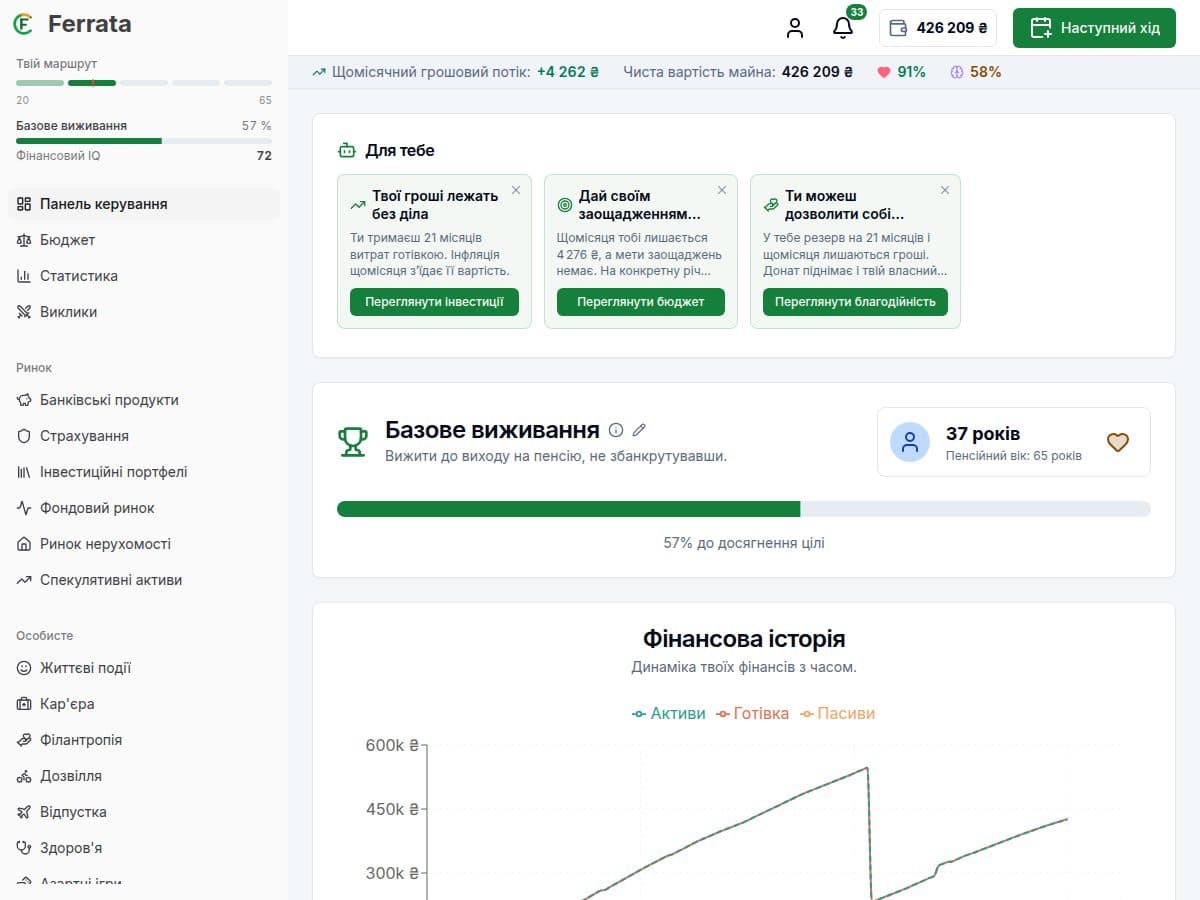Click Переглянути бюджет button
1200x900 pixels.
tap(641, 302)
